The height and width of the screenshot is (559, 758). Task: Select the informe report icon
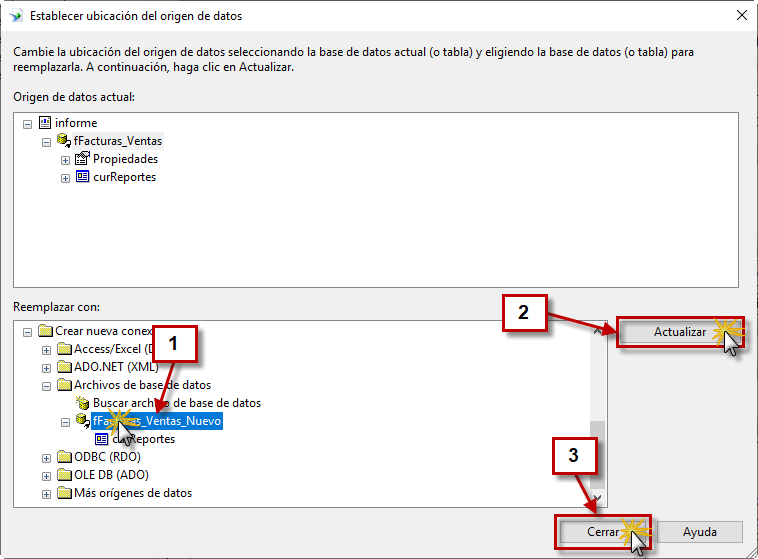[x=45, y=123]
